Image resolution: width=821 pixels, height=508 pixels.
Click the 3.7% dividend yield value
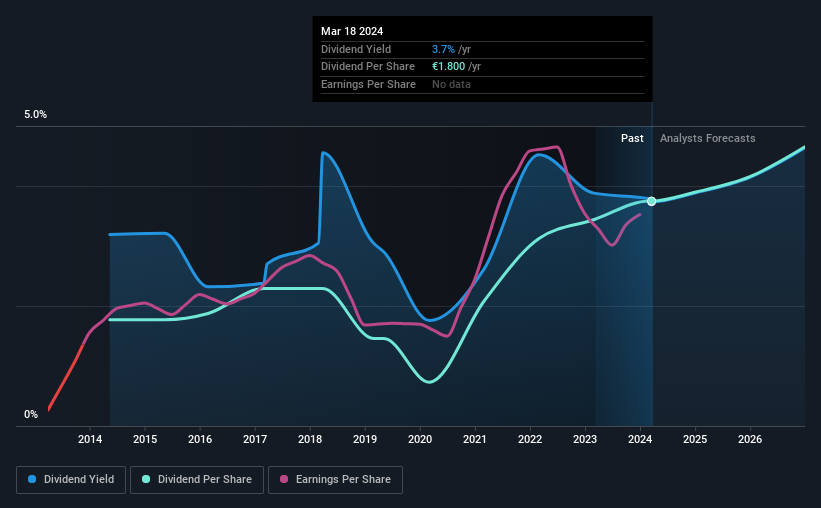click(443, 49)
